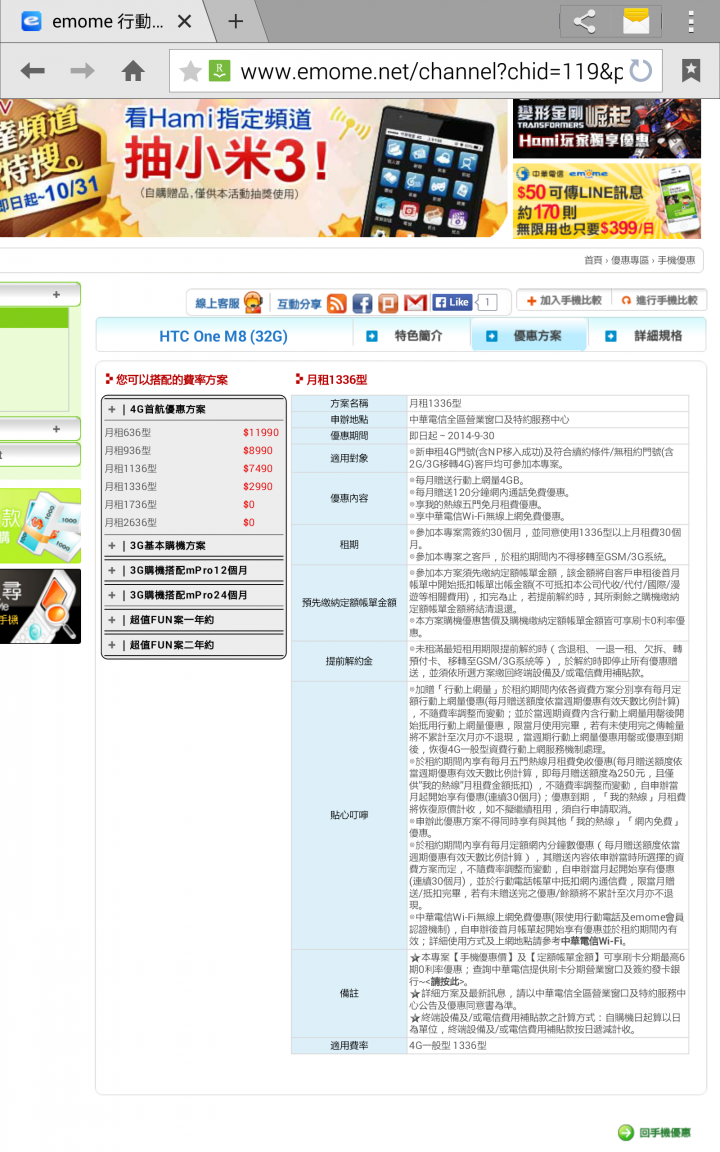Open the $50 LINE message banner
This screenshot has height=1152, width=720.
(606, 201)
